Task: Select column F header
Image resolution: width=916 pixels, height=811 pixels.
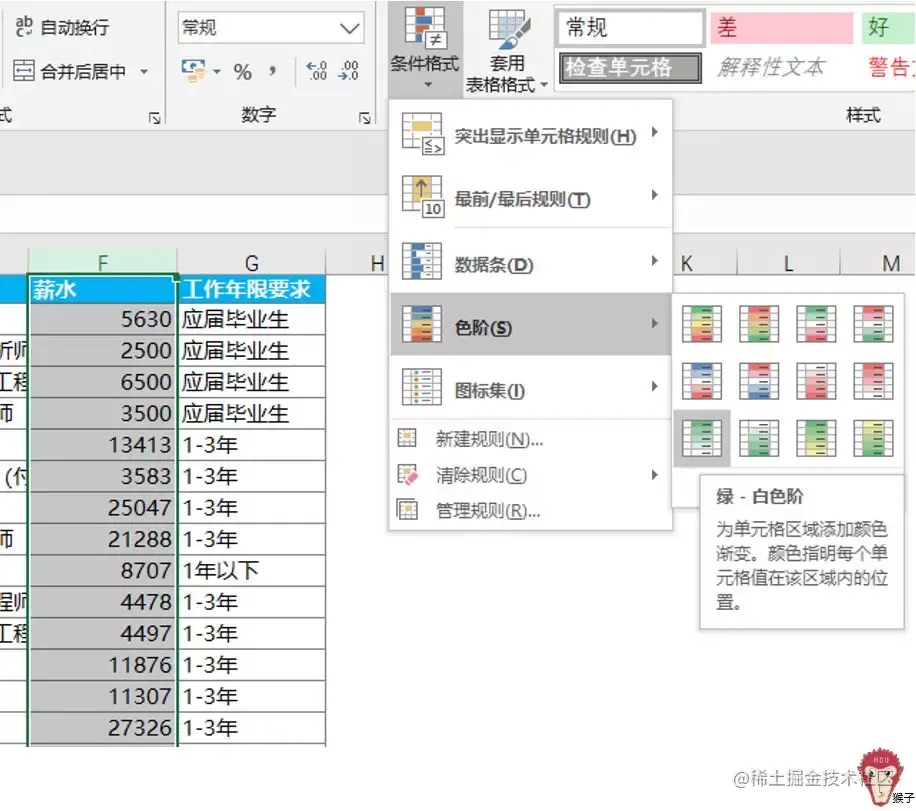Action: [x=103, y=262]
